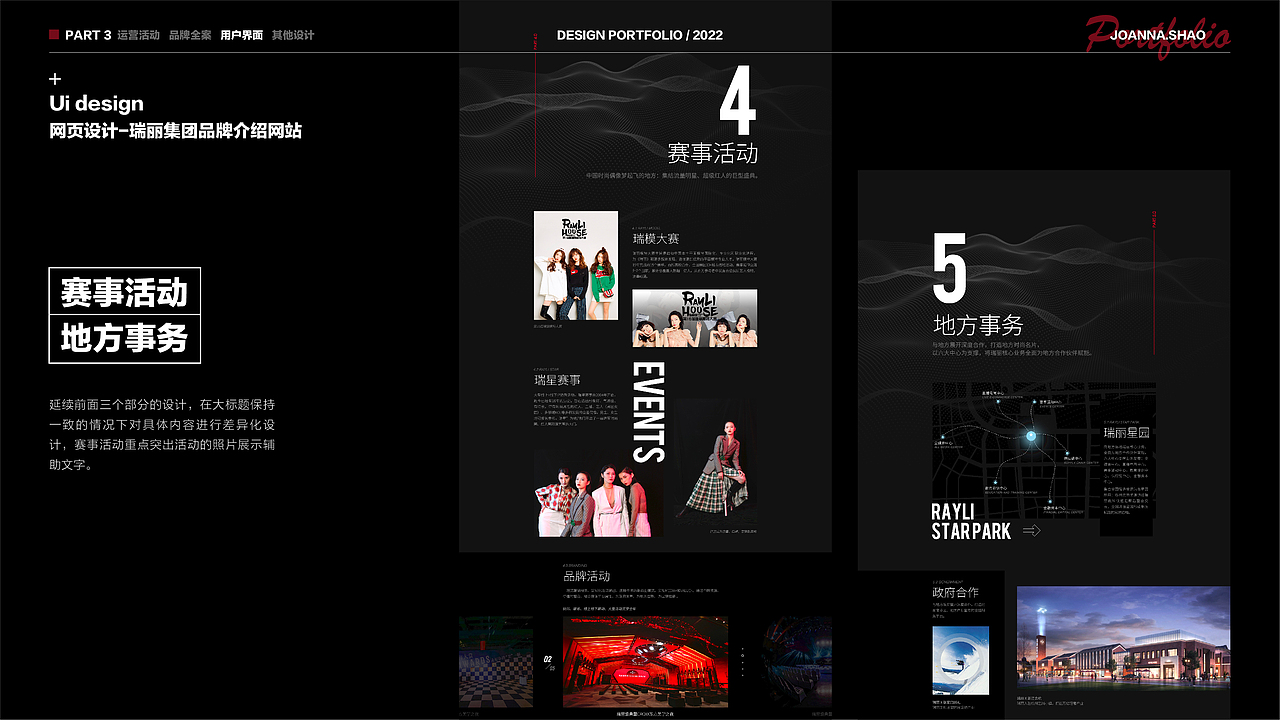
Task: Select the boxed 赛事活动 label on left
Action: point(124,292)
